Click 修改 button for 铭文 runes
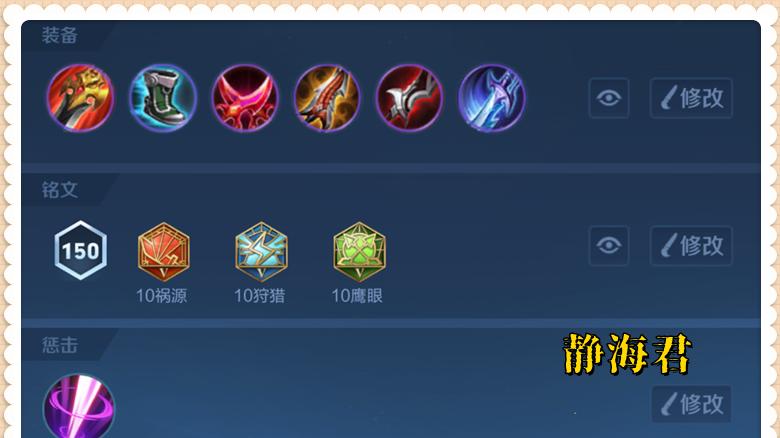 [691, 245]
